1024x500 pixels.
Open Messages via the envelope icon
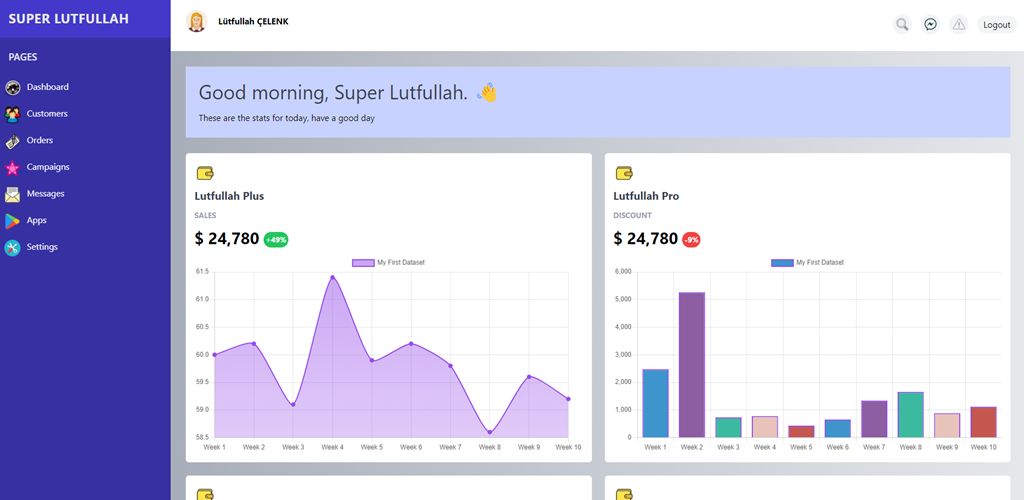pos(12,195)
